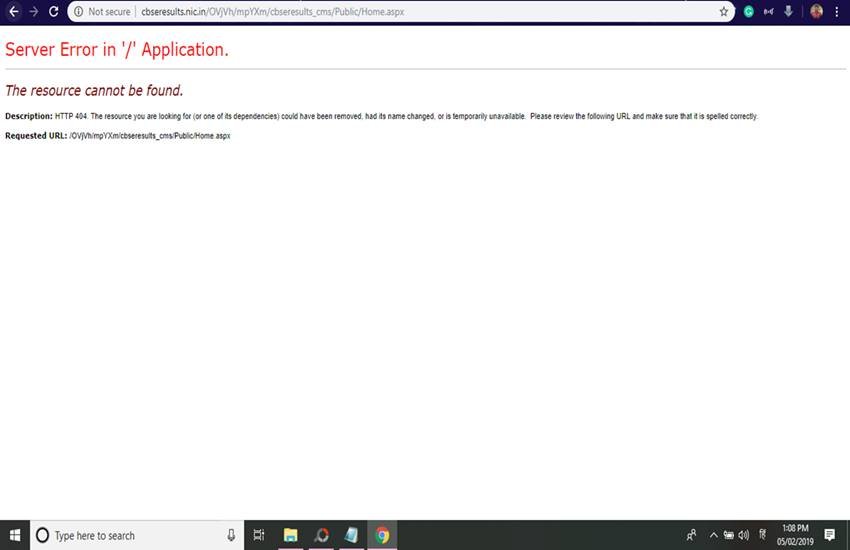850x550 pixels.
Task: Click the download arrow extension icon
Action: (x=789, y=11)
